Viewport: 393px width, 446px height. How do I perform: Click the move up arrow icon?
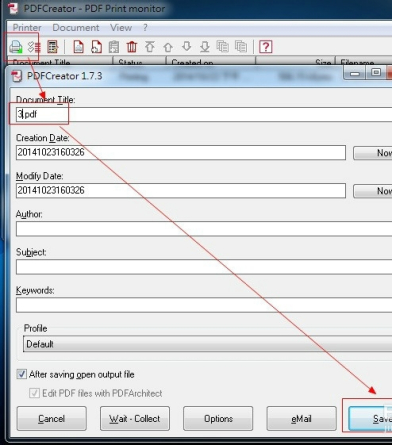168,47
